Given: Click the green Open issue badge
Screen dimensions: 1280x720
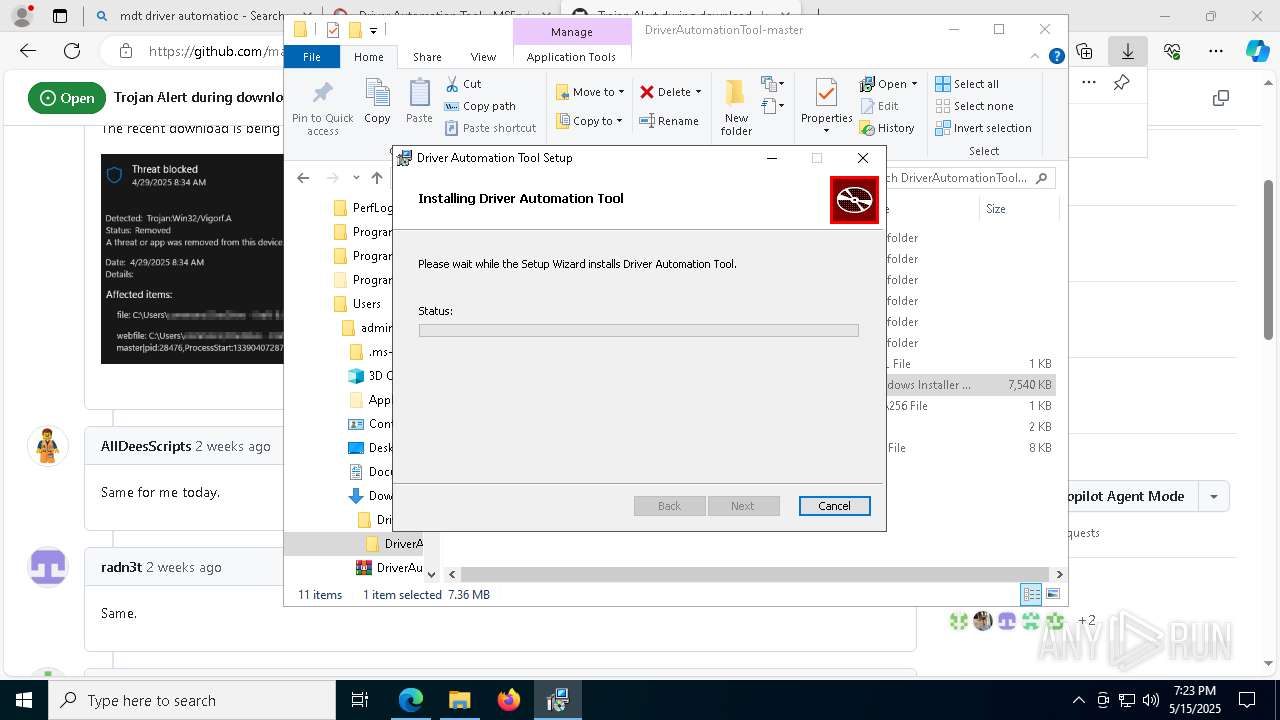Looking at the screenshot, I should pos(67,98).
